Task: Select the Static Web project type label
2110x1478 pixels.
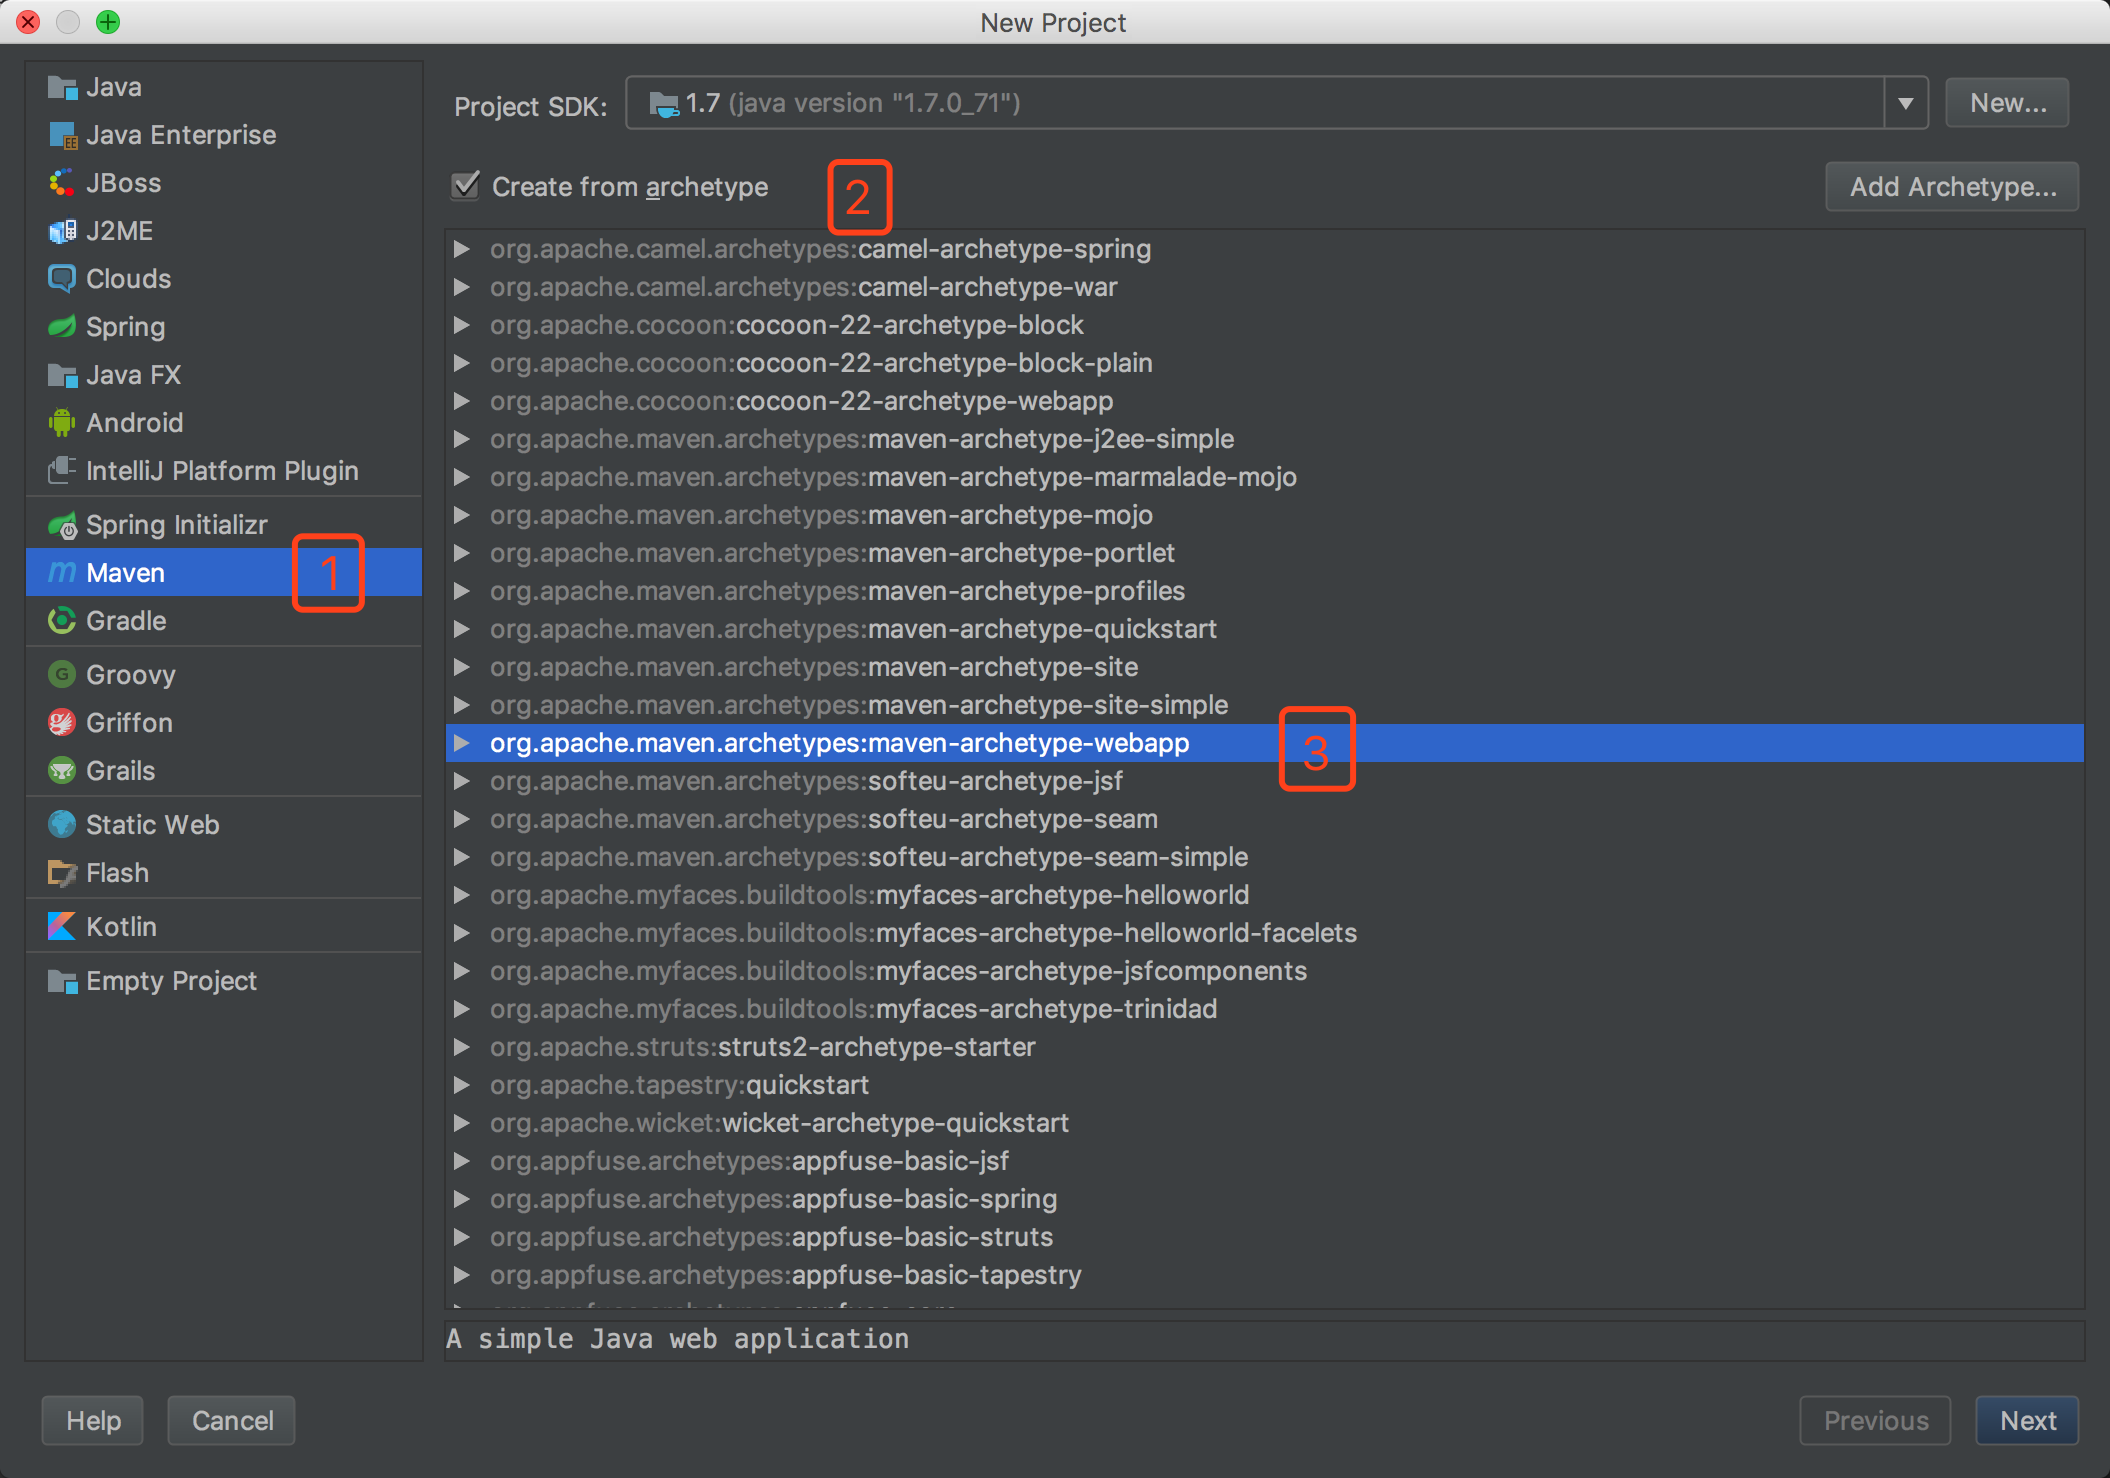Action: (x=152, y=825)
